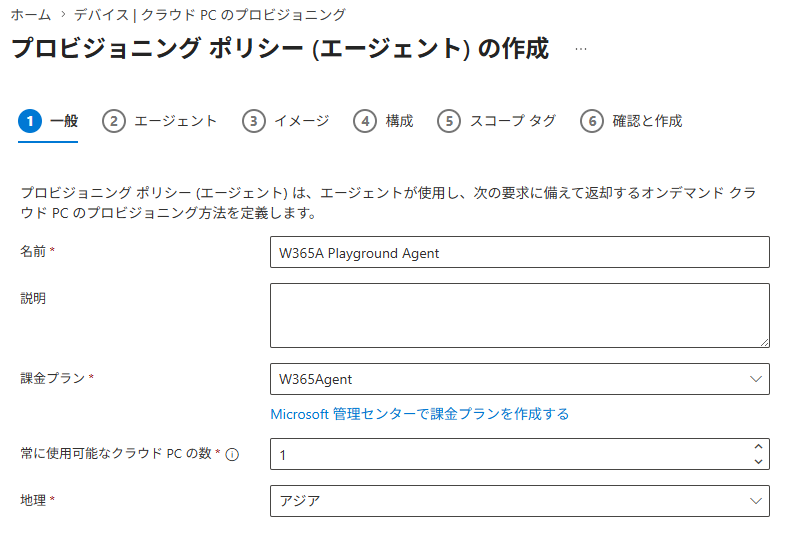Click the step 4 circle icon
The width and height of the screenshot is (796, 544).
365,121
